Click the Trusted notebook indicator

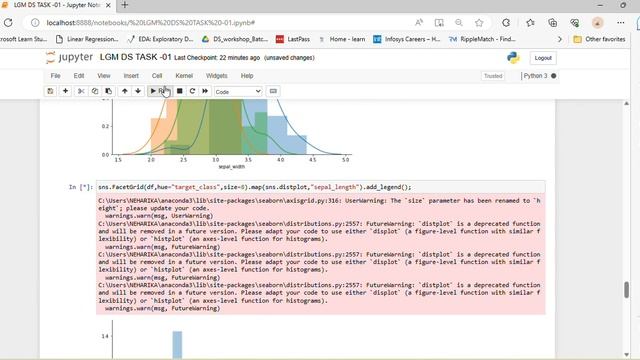pos(493,76)
